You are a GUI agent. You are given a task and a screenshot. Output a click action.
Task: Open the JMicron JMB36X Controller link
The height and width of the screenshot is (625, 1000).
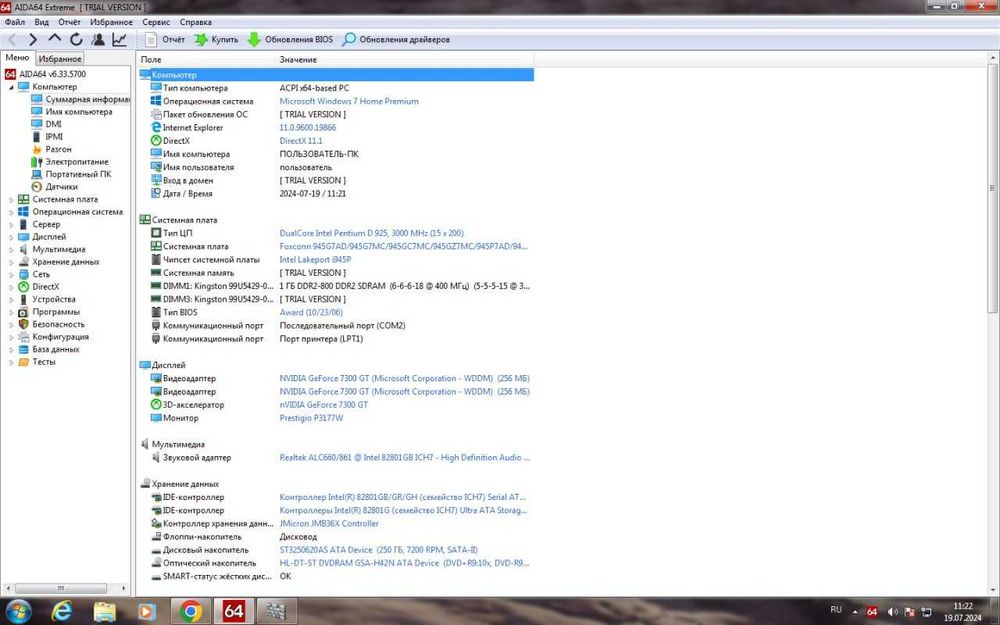tap(329, 524)
